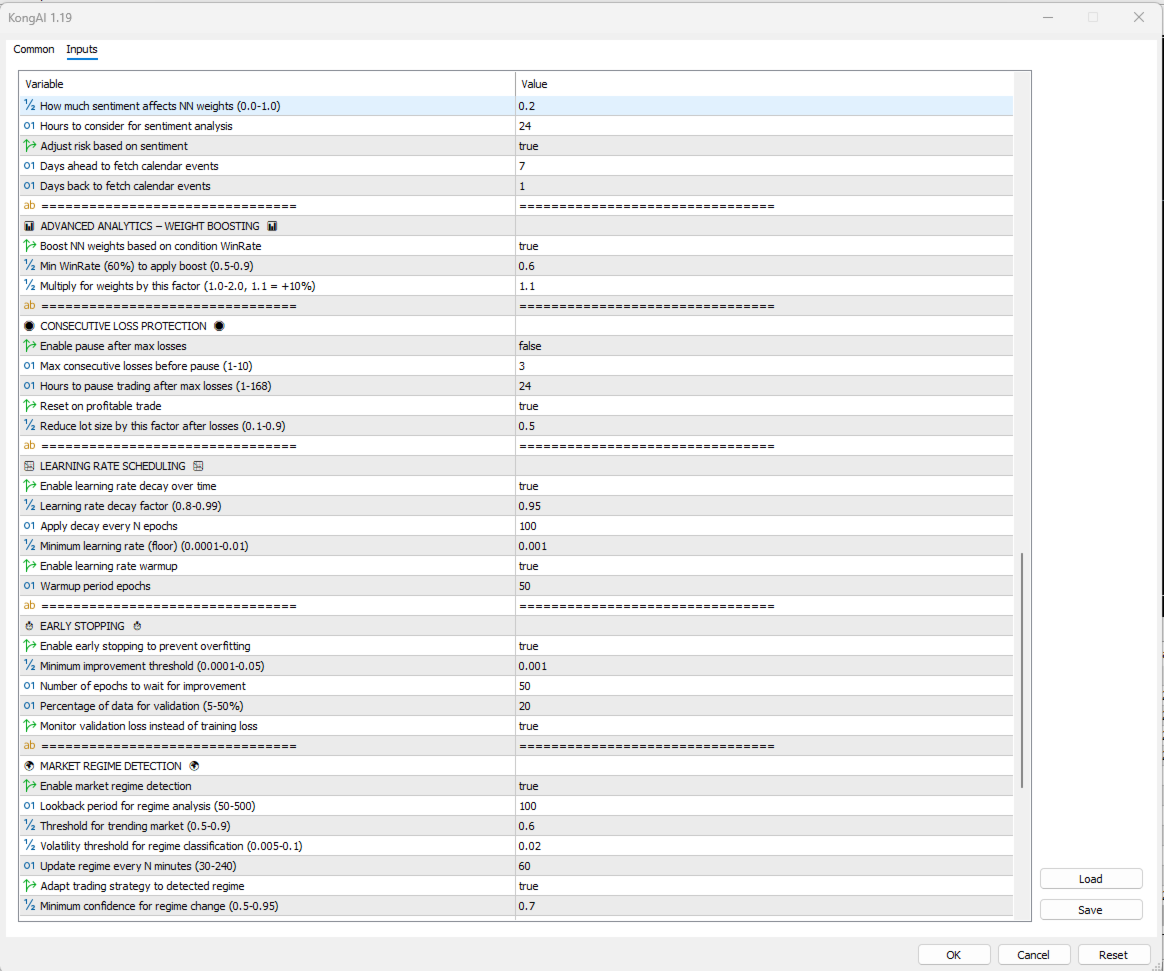Click the double icon beside Min WinRate to apply boost
The image size is (1164, 971).
point(29,266)
